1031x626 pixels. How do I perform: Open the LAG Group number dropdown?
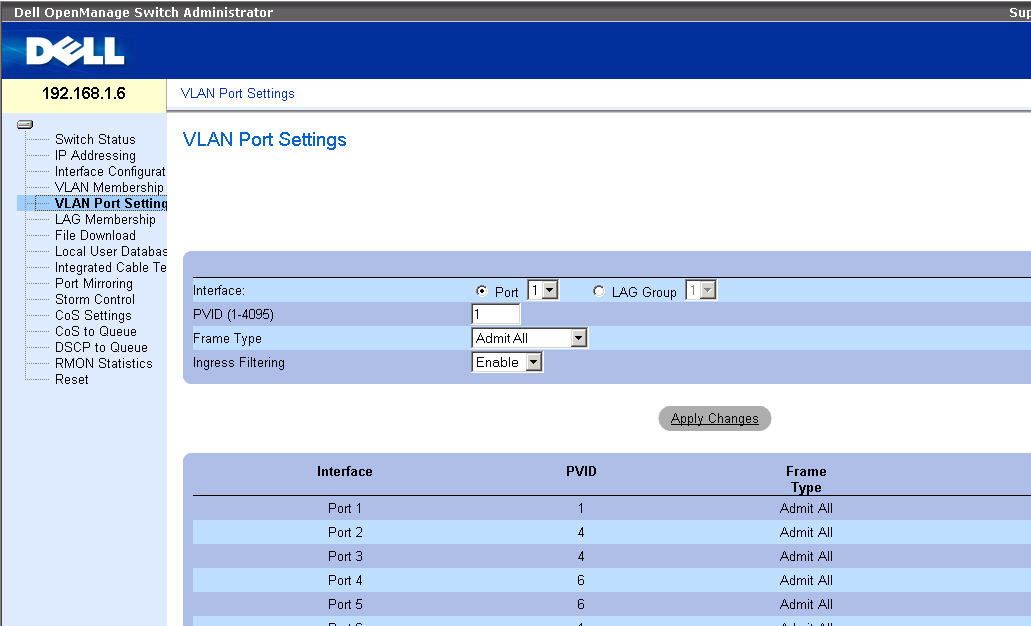pyautogui.click(x=701, y=290)
